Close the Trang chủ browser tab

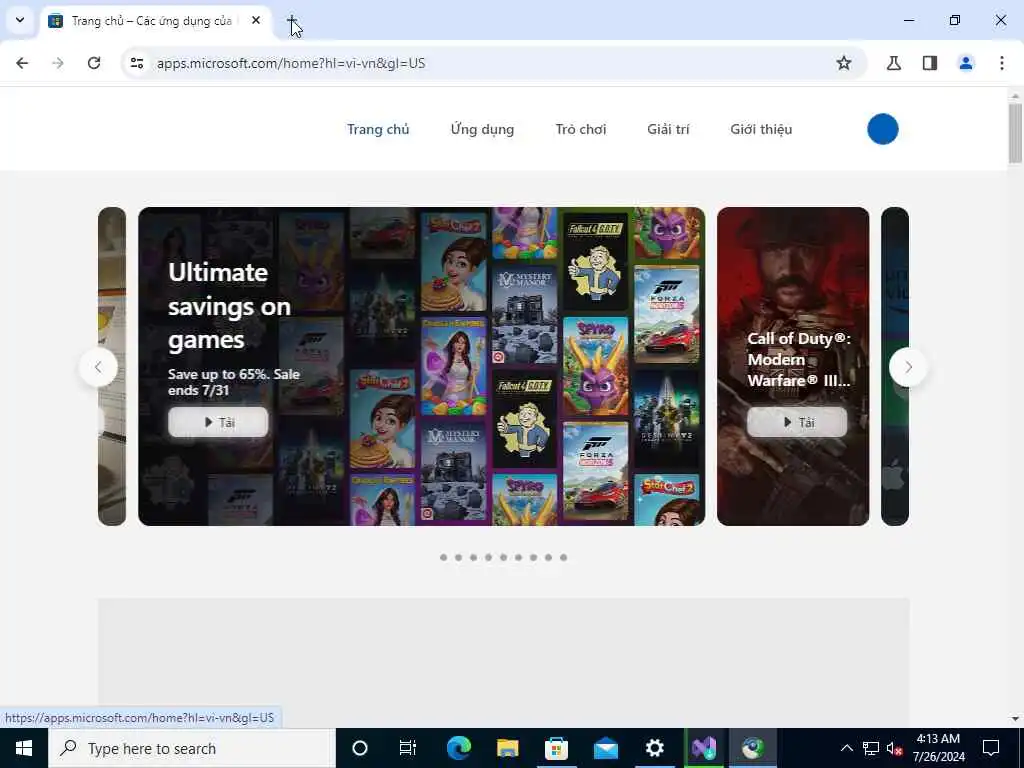point(256,21)
